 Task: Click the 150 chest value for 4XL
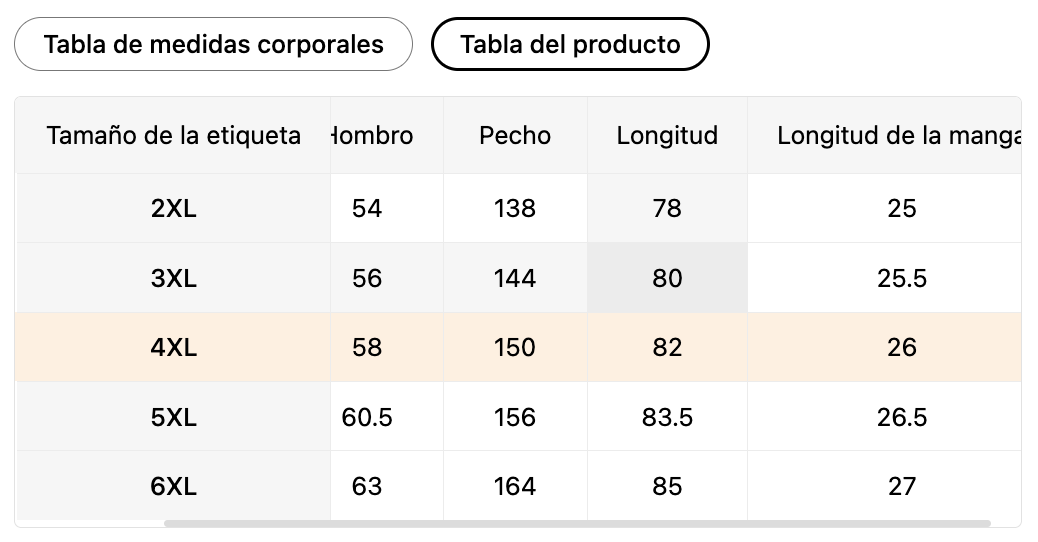tap(515, 347)
